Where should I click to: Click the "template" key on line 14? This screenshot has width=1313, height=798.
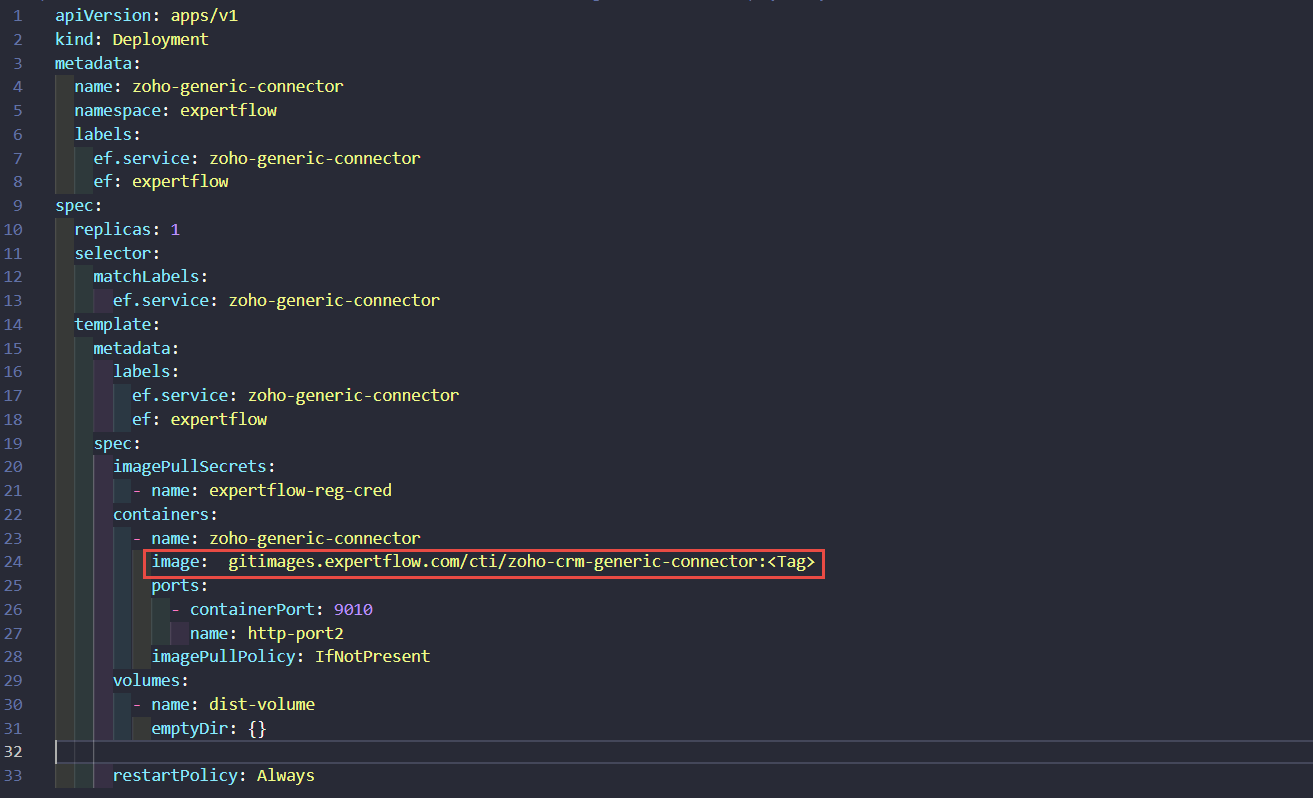click(x=112, y=324)
